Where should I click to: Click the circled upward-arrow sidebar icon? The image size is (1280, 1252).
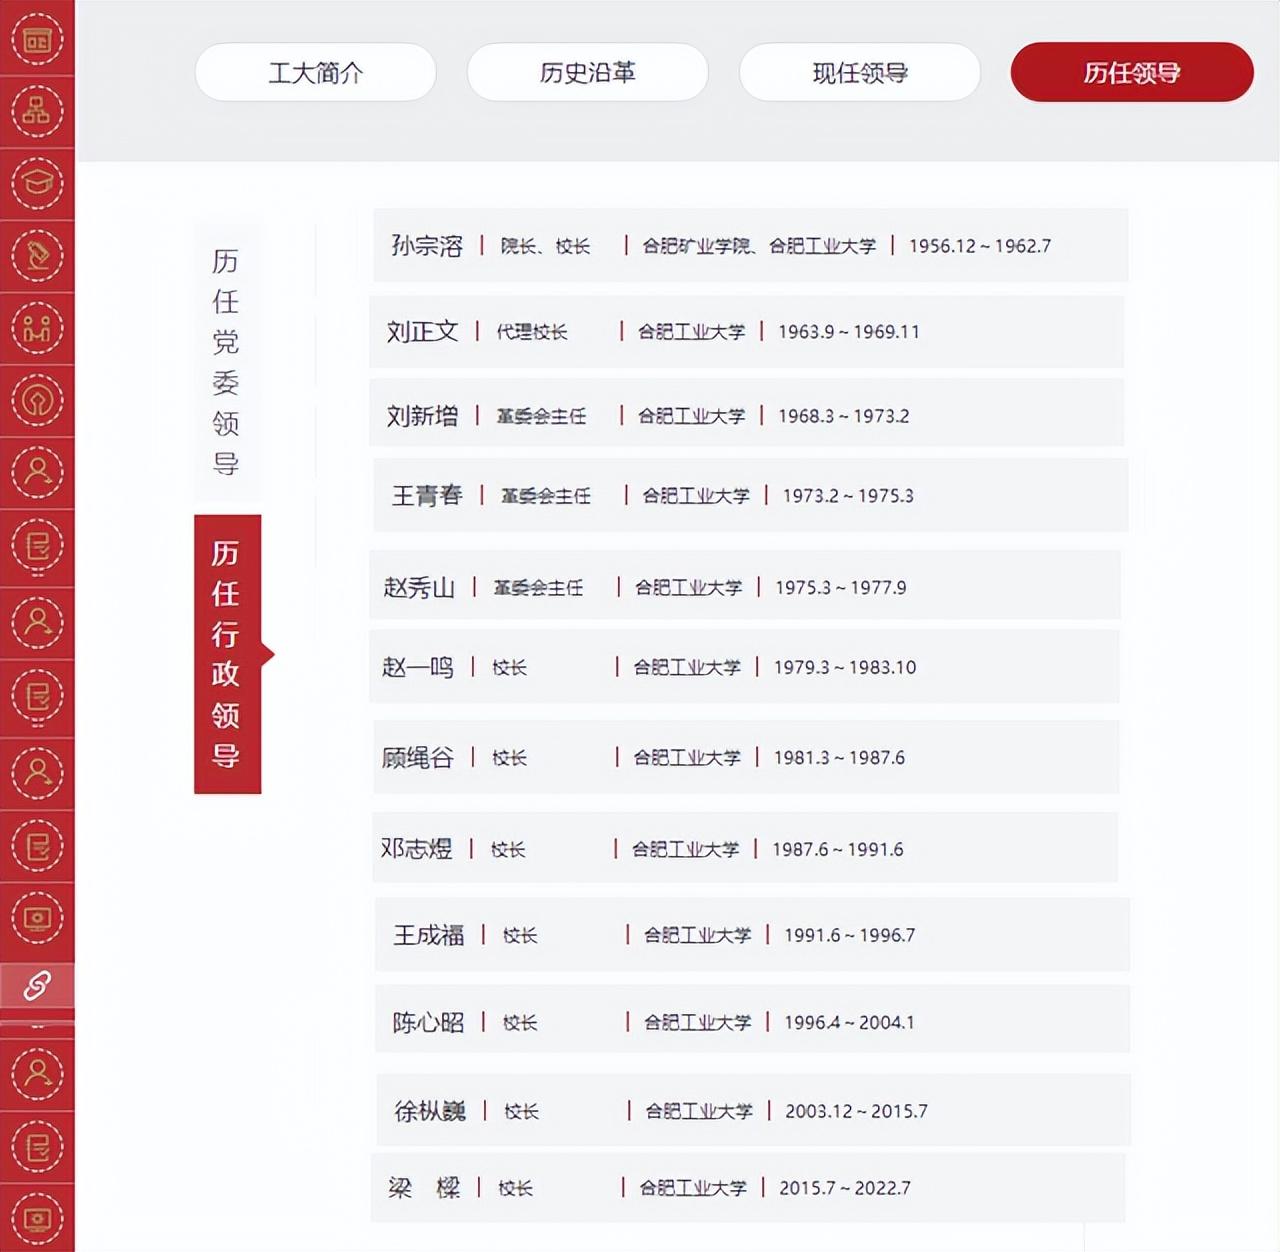coord(37,400)
